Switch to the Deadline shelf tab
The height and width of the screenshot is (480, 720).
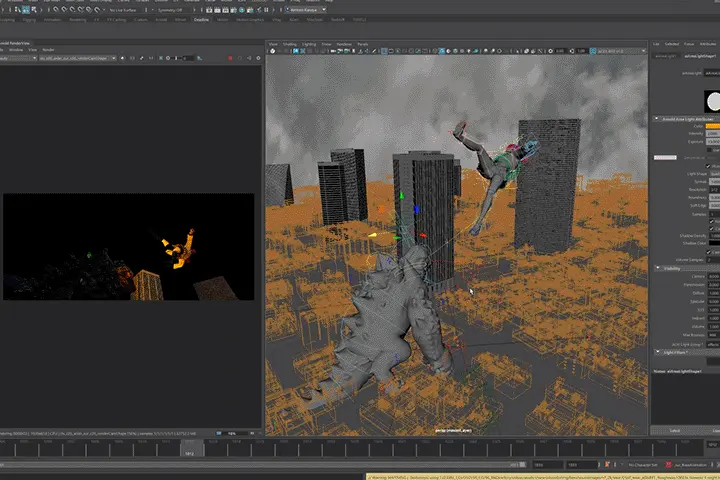tap(201, 20)
